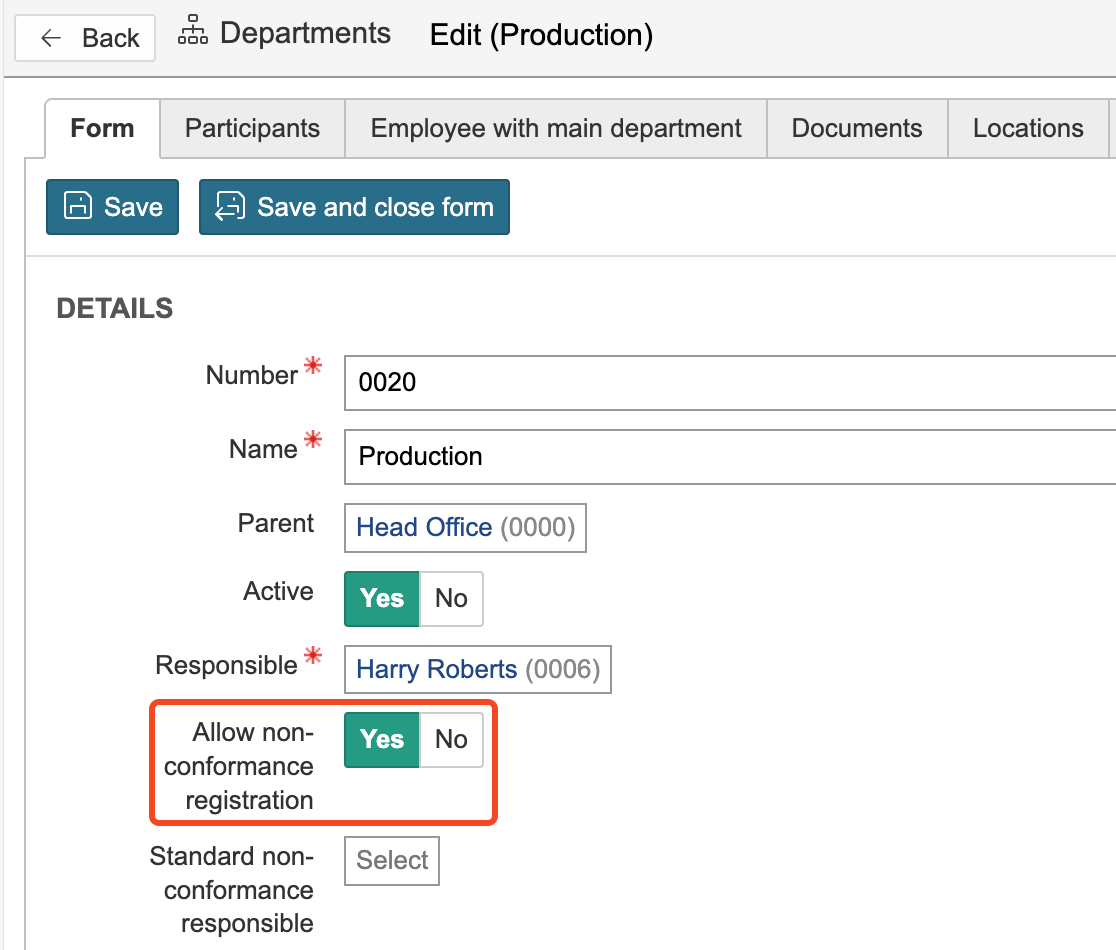Enable Allow non-conformance registration with Yes
Viewport: 1116px width, 950px height.
pyautogui.click(x=382, y=739)
